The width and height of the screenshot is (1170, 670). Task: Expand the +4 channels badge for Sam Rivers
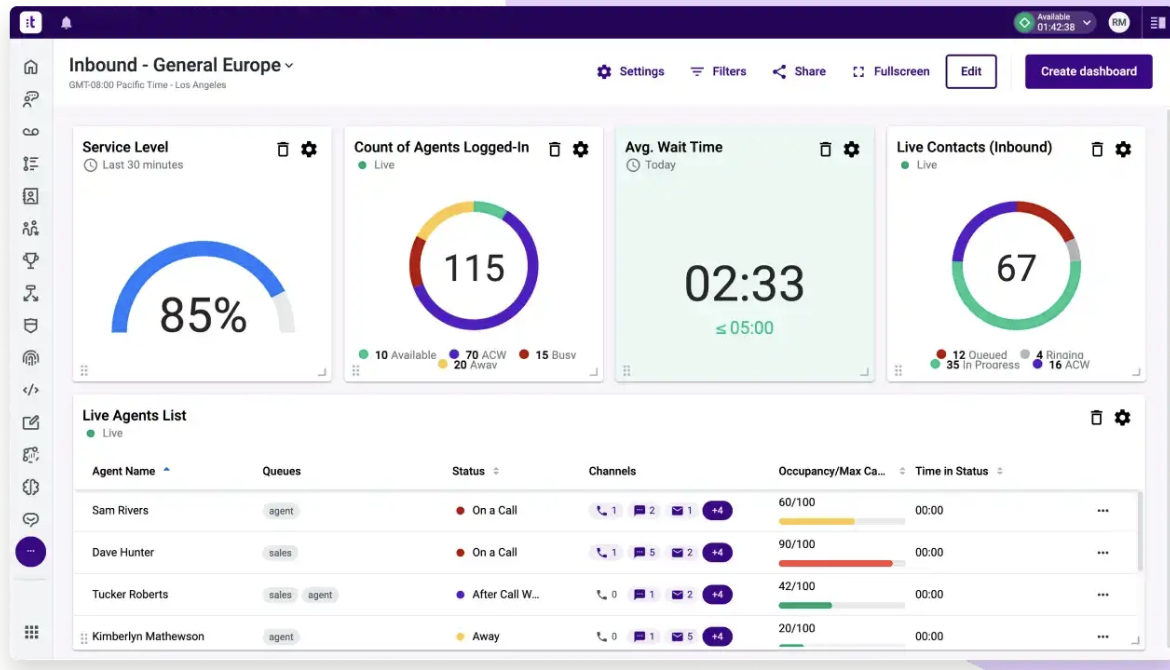717,510
